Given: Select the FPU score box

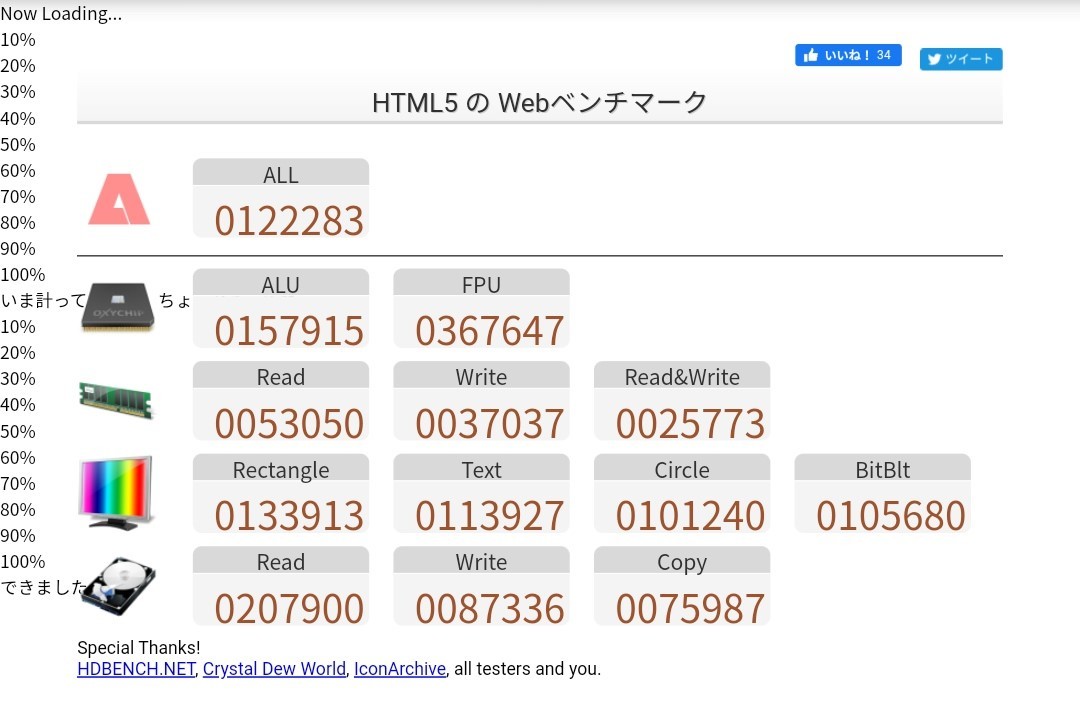Looking at the screenshot, I should tap(481, 309).
